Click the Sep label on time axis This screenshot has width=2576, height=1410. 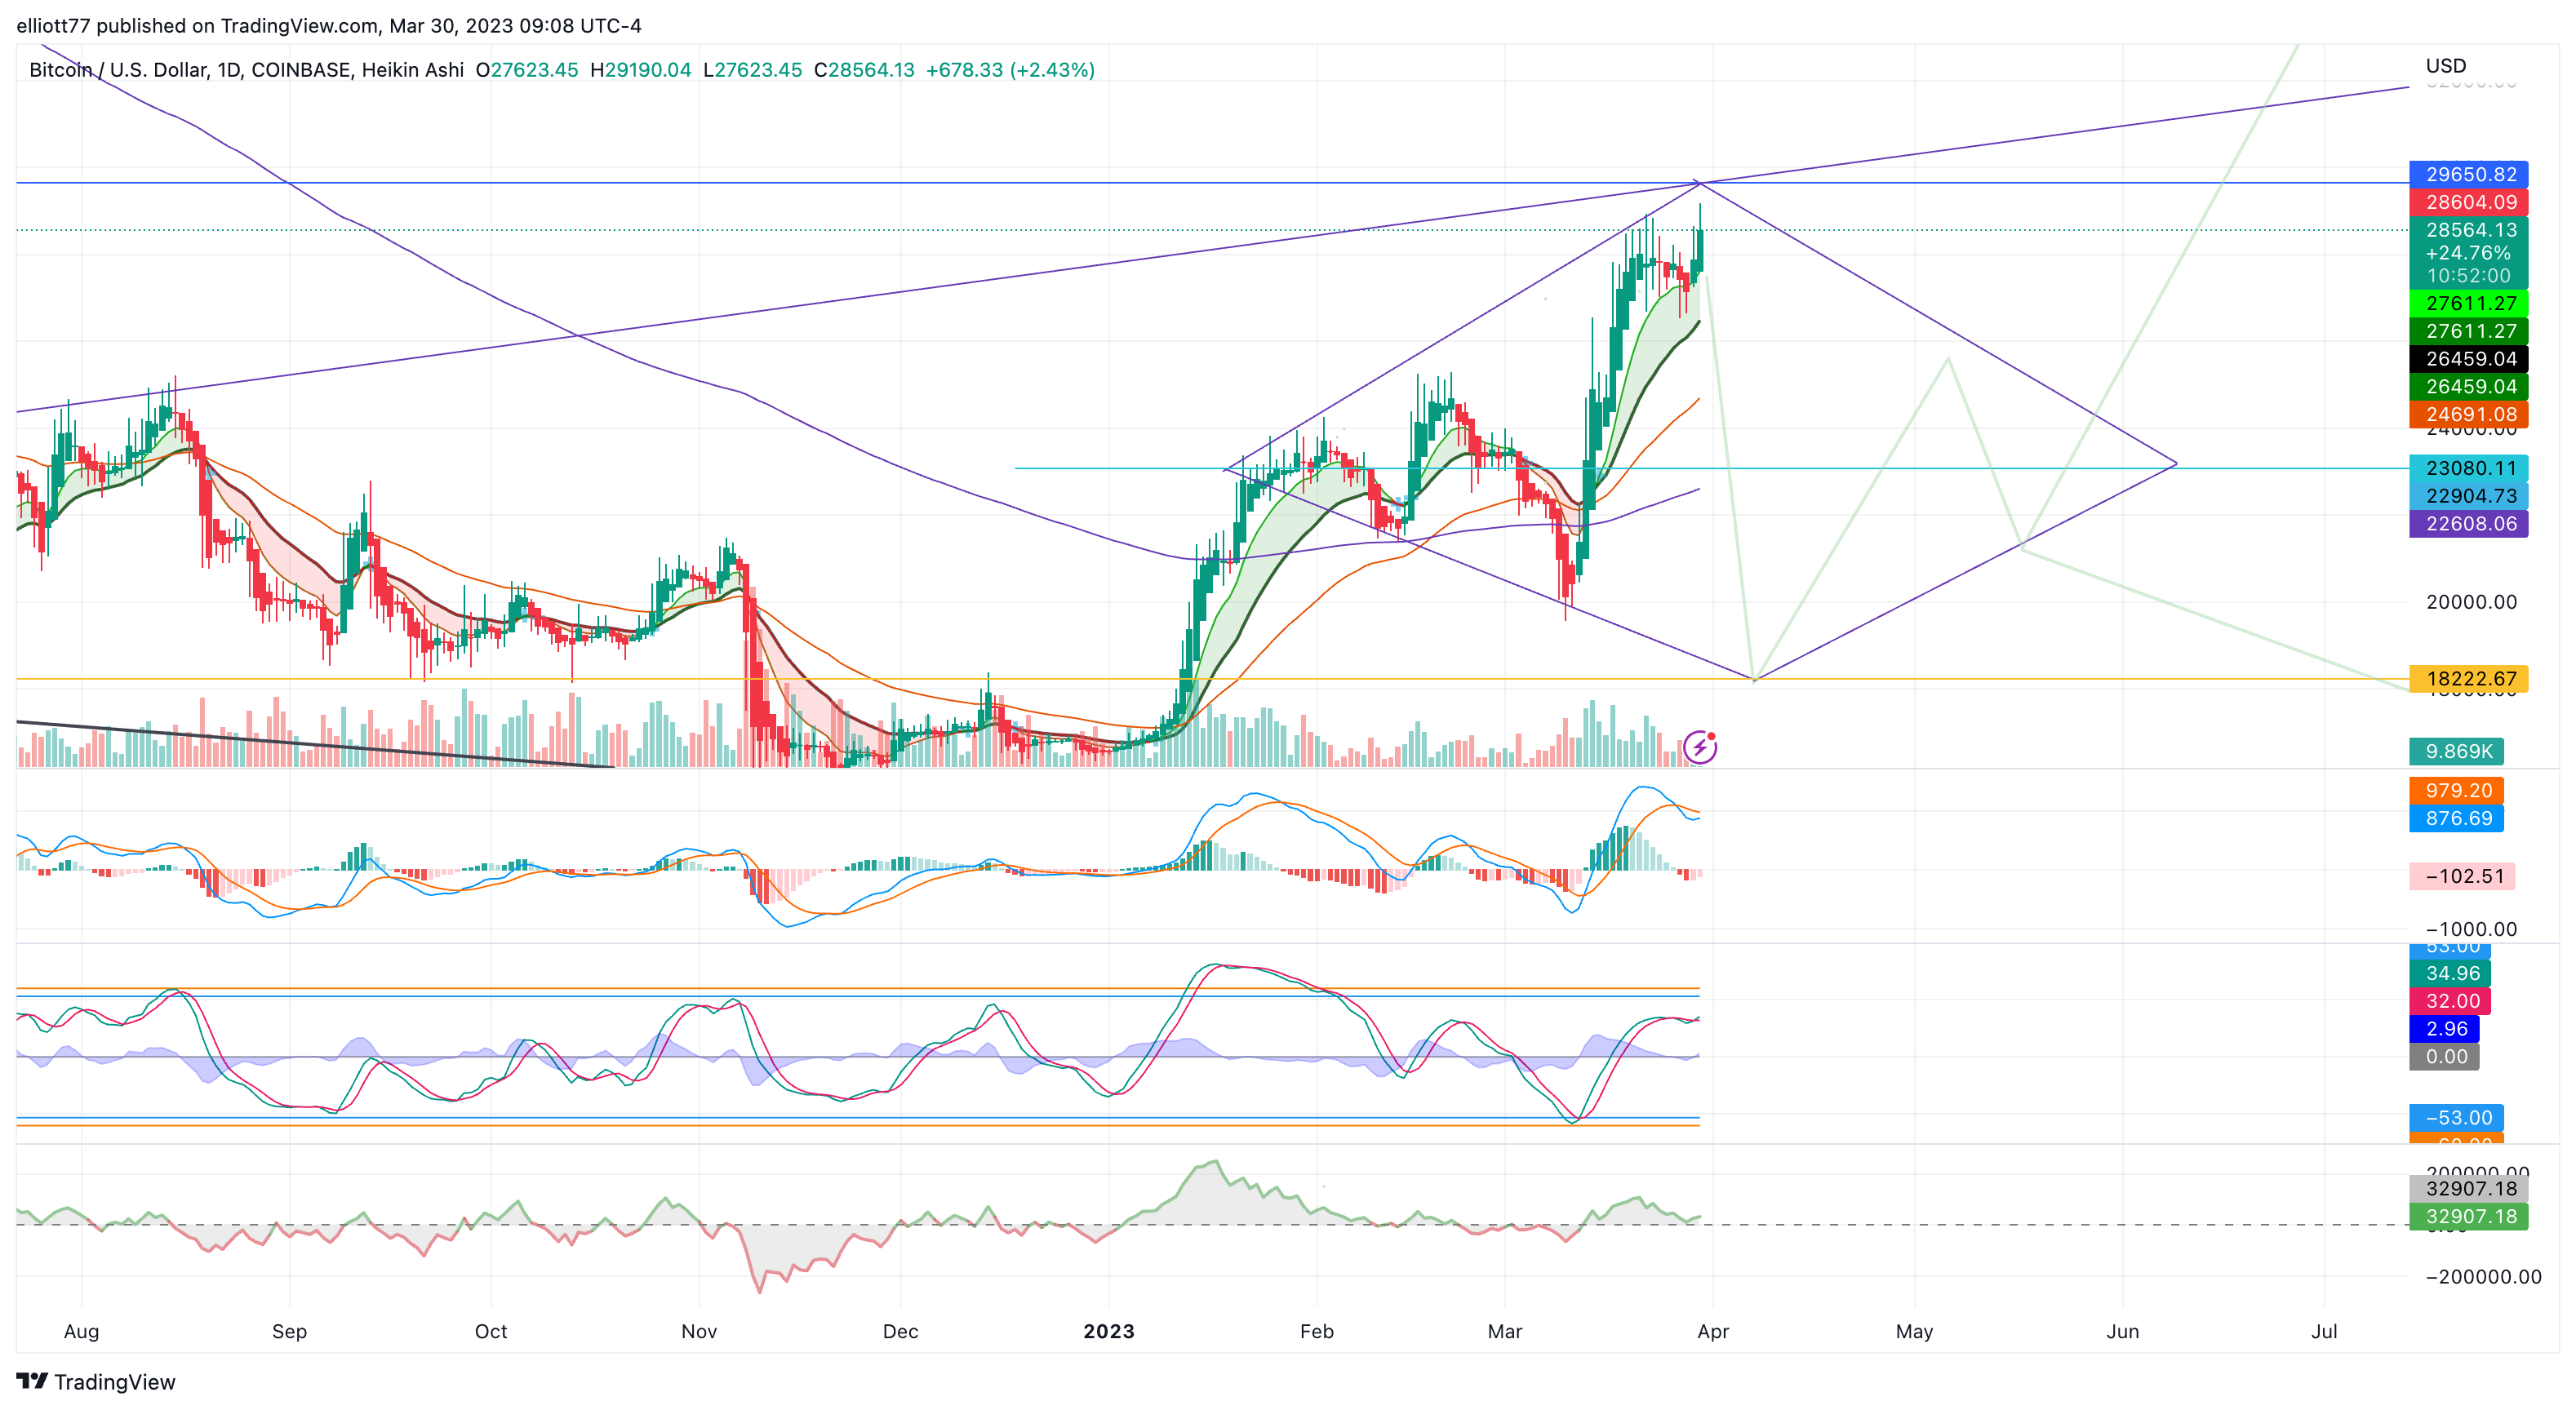click(x=289, y=1332)
